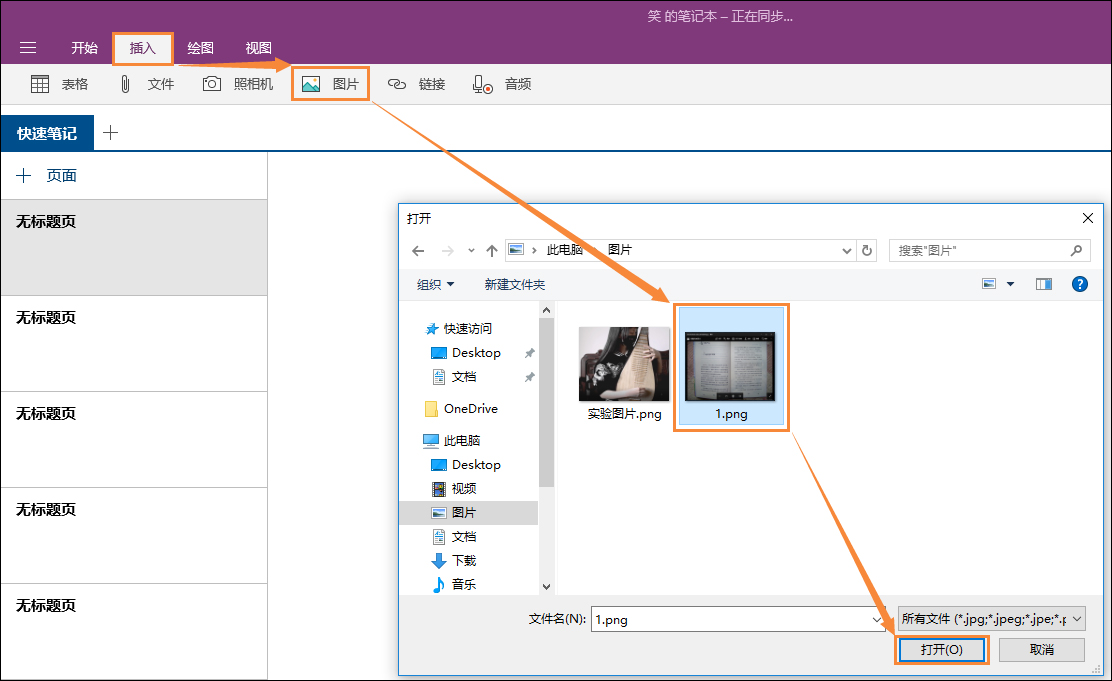Insert a hyperlink with the Link icon
The image size is (1112, 681).
click(398, 83)
